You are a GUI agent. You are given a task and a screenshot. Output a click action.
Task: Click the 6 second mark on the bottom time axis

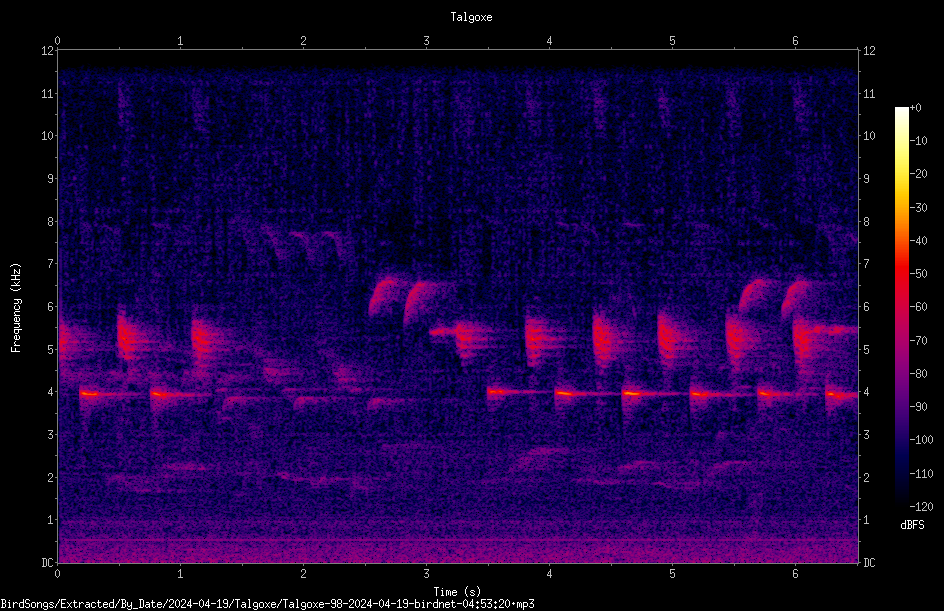pos(795,574)
